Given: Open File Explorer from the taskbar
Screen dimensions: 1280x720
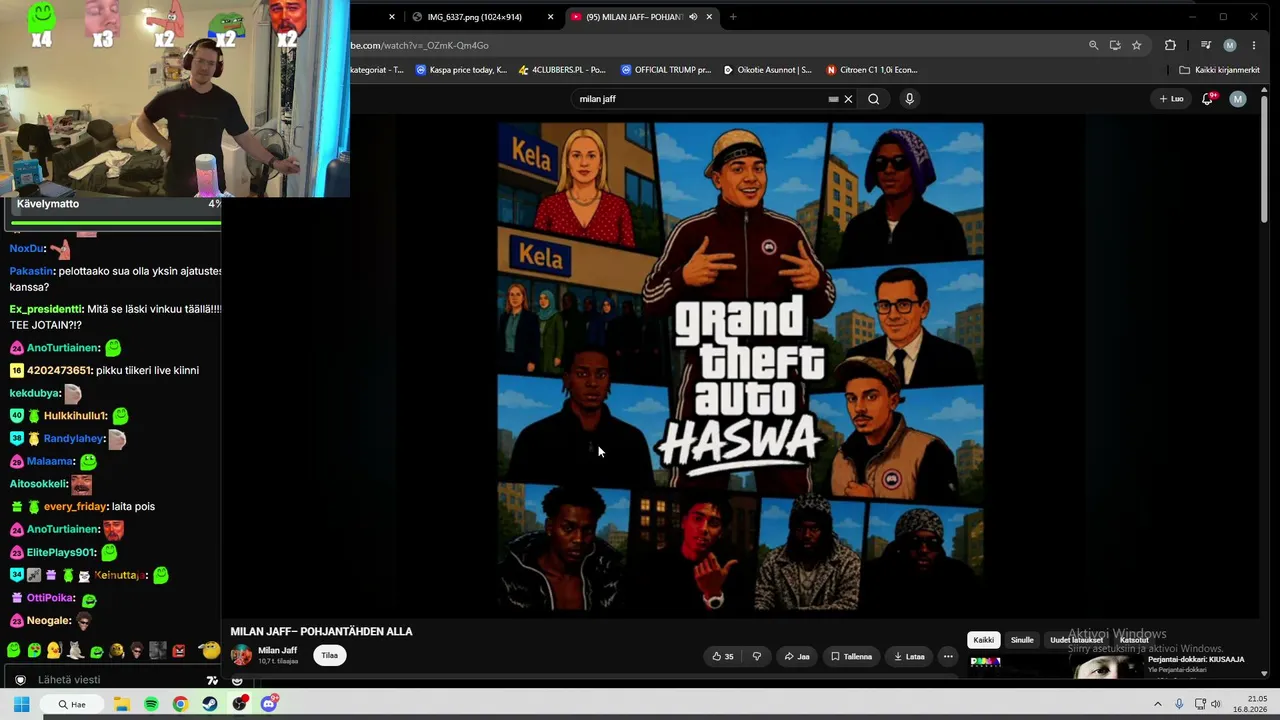Looking at the screenshot, I should coord(121,704).
